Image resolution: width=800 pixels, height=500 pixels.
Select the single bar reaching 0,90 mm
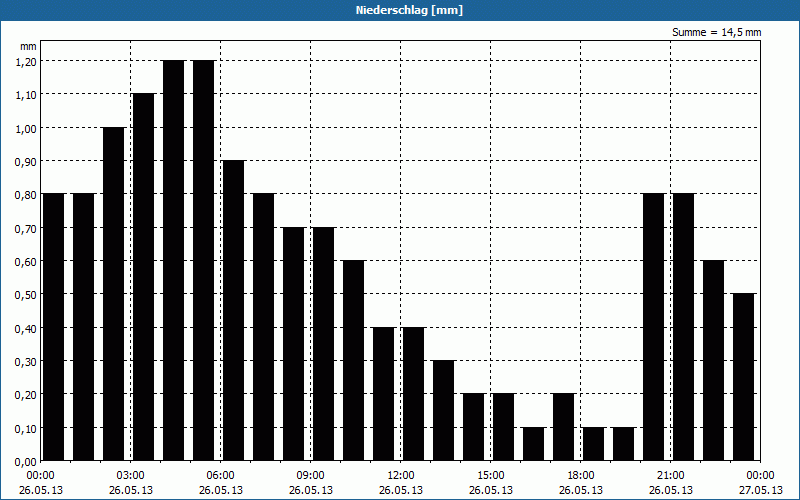click(x=234, y=311)
